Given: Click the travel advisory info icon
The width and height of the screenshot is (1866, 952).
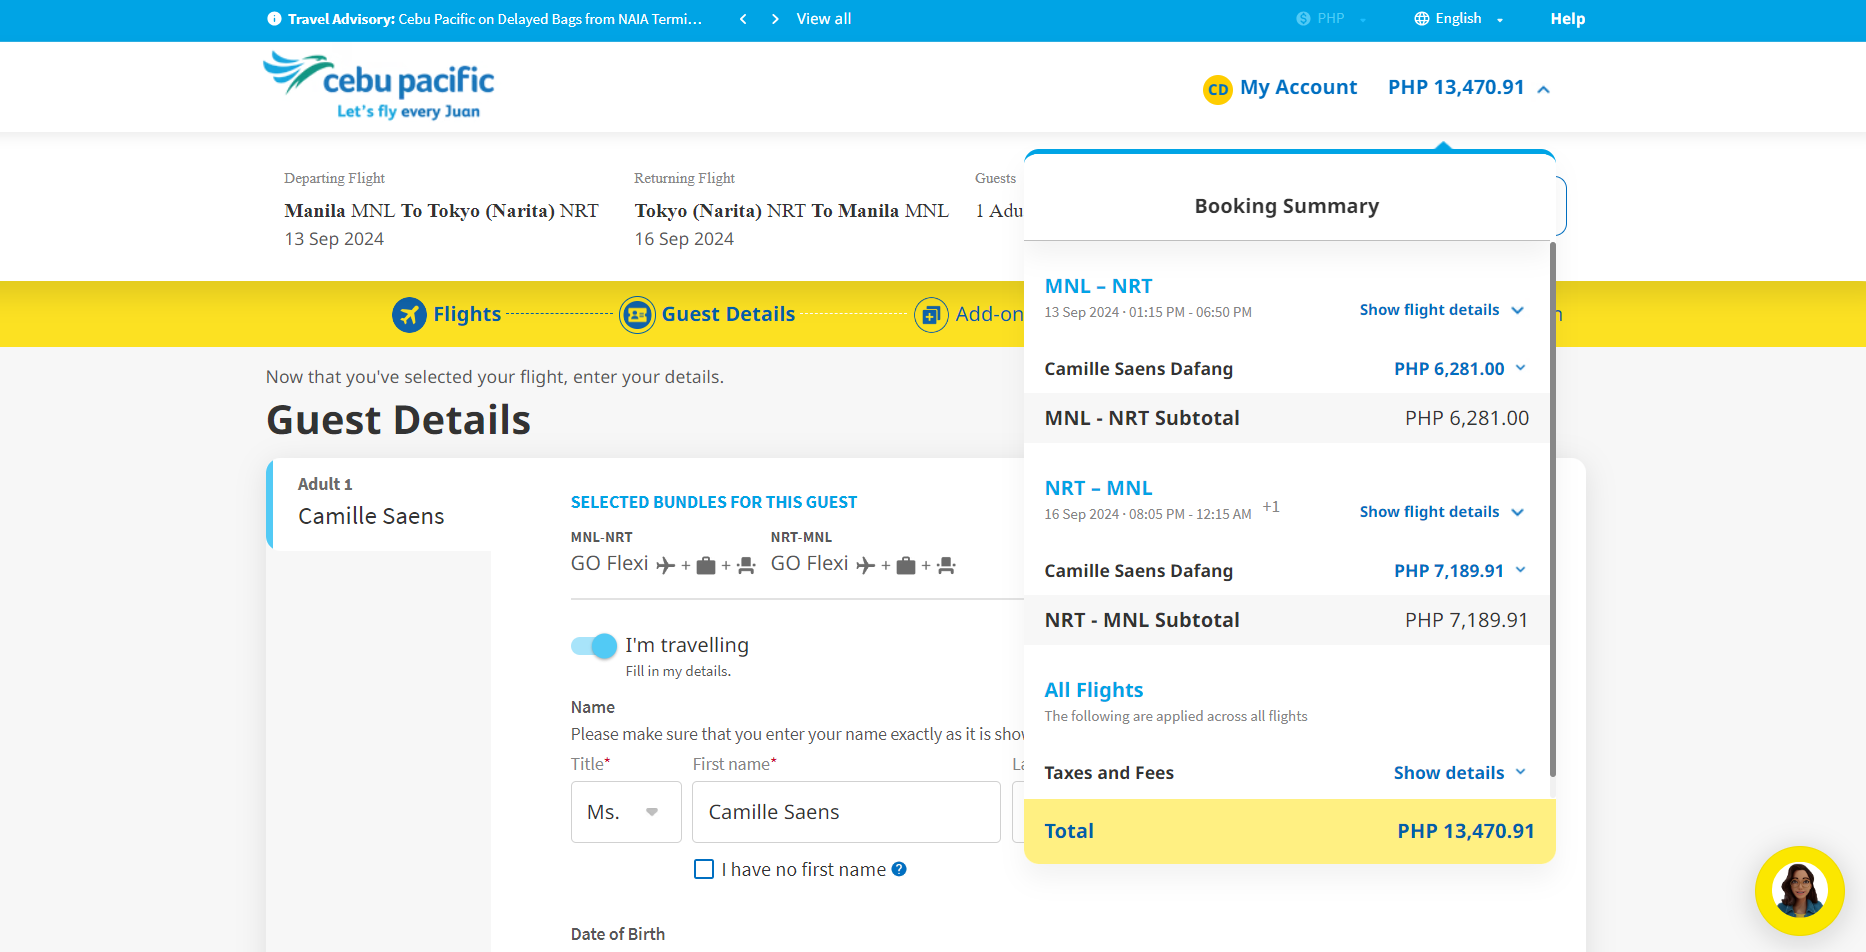Looking at the screenshot, I should click(x=274, y=19).
